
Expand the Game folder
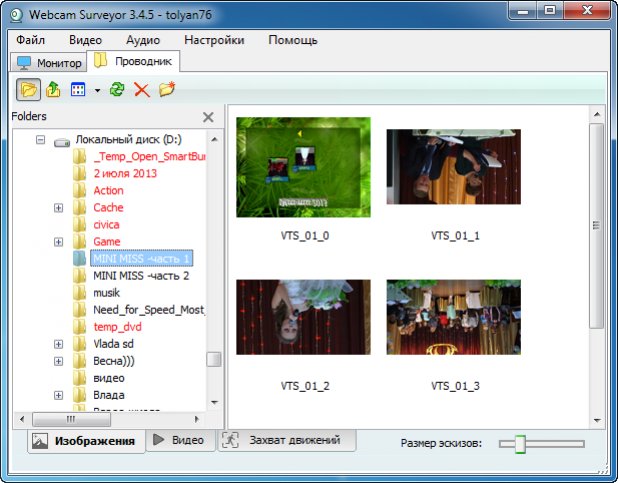tap(58, 242)
